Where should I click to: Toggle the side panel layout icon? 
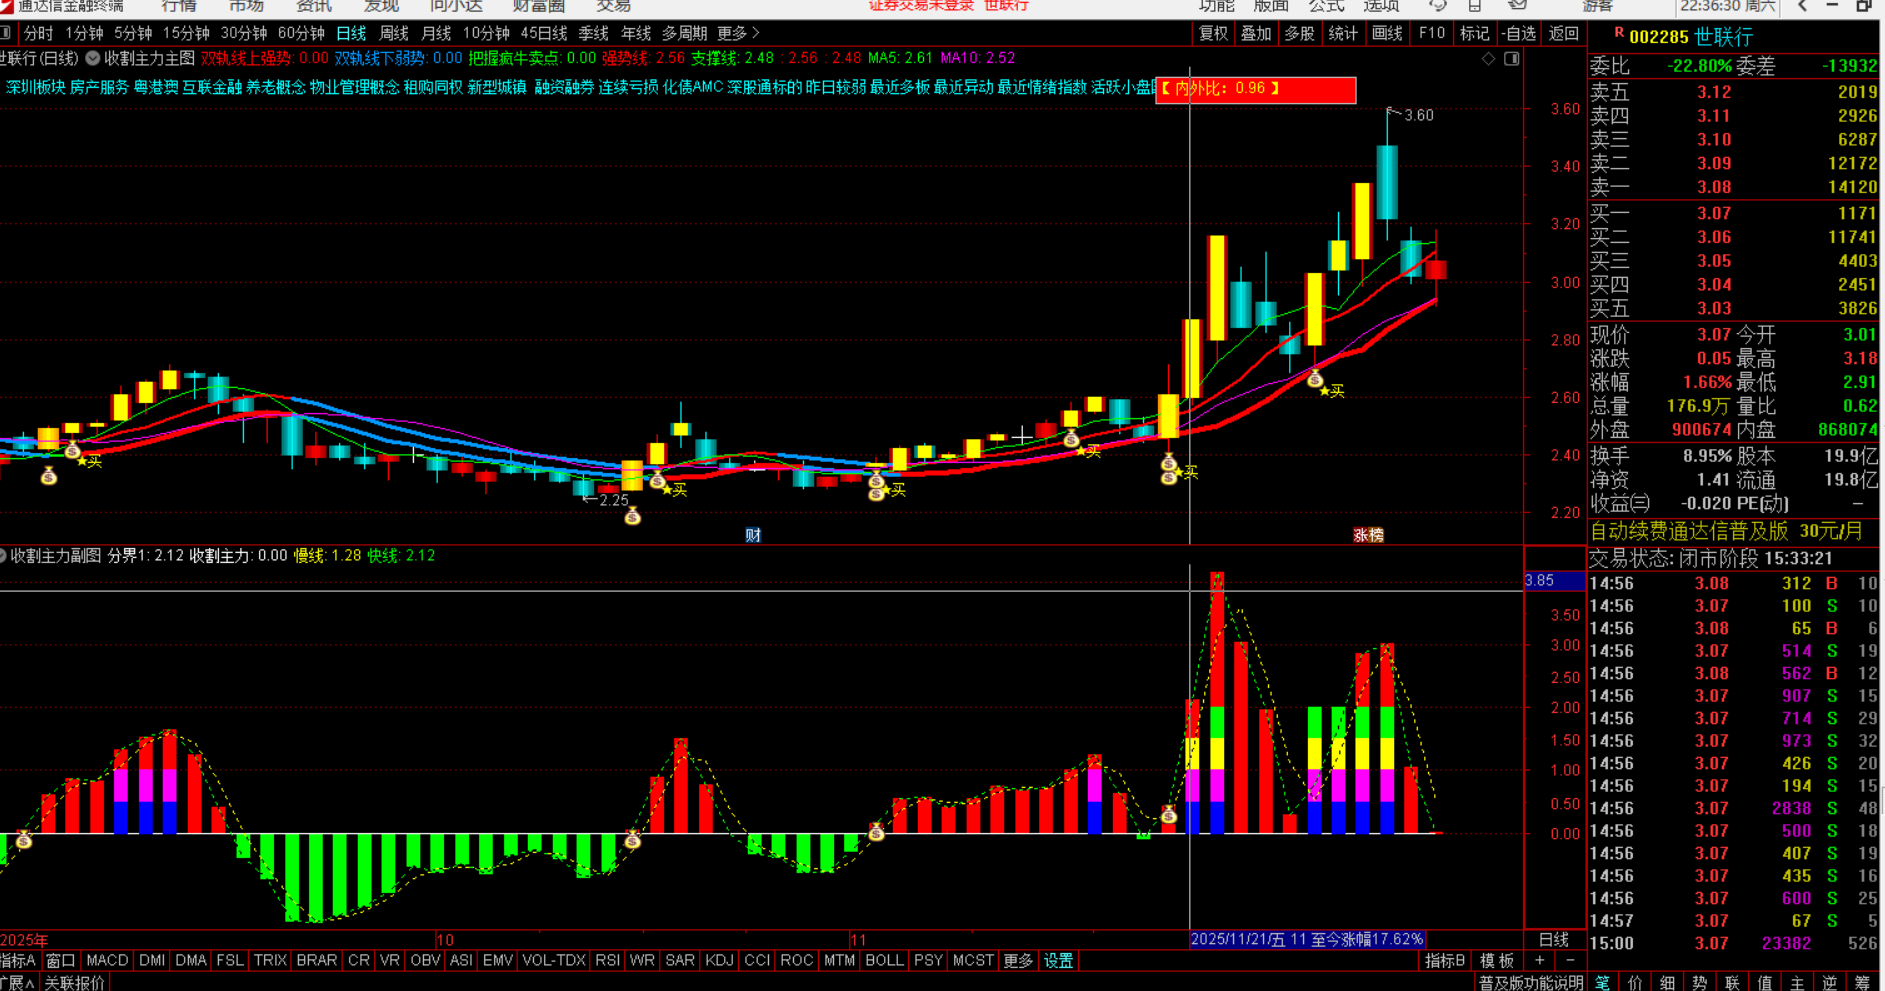(1511, 59)
